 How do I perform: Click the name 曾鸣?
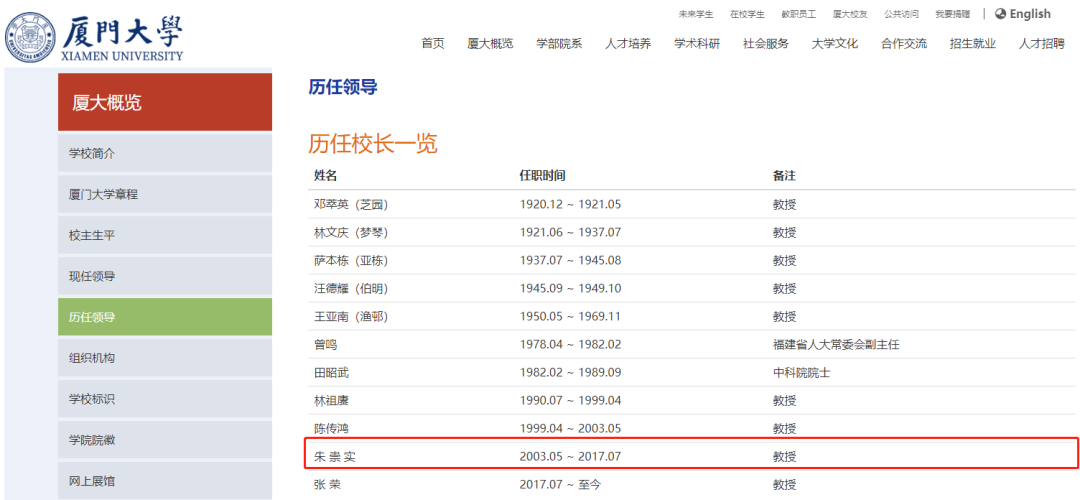pyautogui.click(x=325, y=344)
